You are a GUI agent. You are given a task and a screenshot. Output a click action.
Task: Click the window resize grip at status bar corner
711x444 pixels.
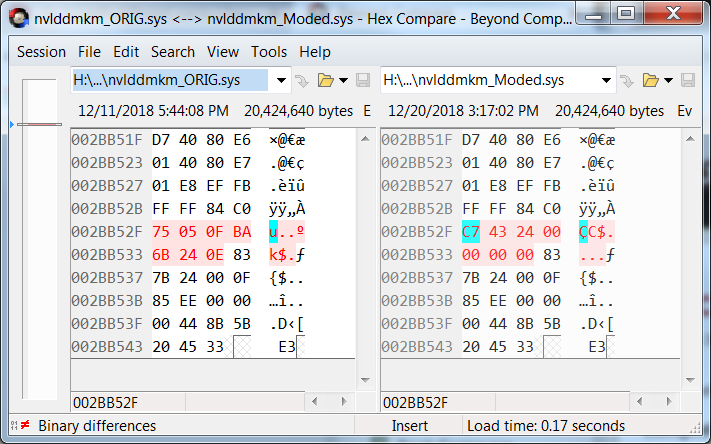[694, 428]
